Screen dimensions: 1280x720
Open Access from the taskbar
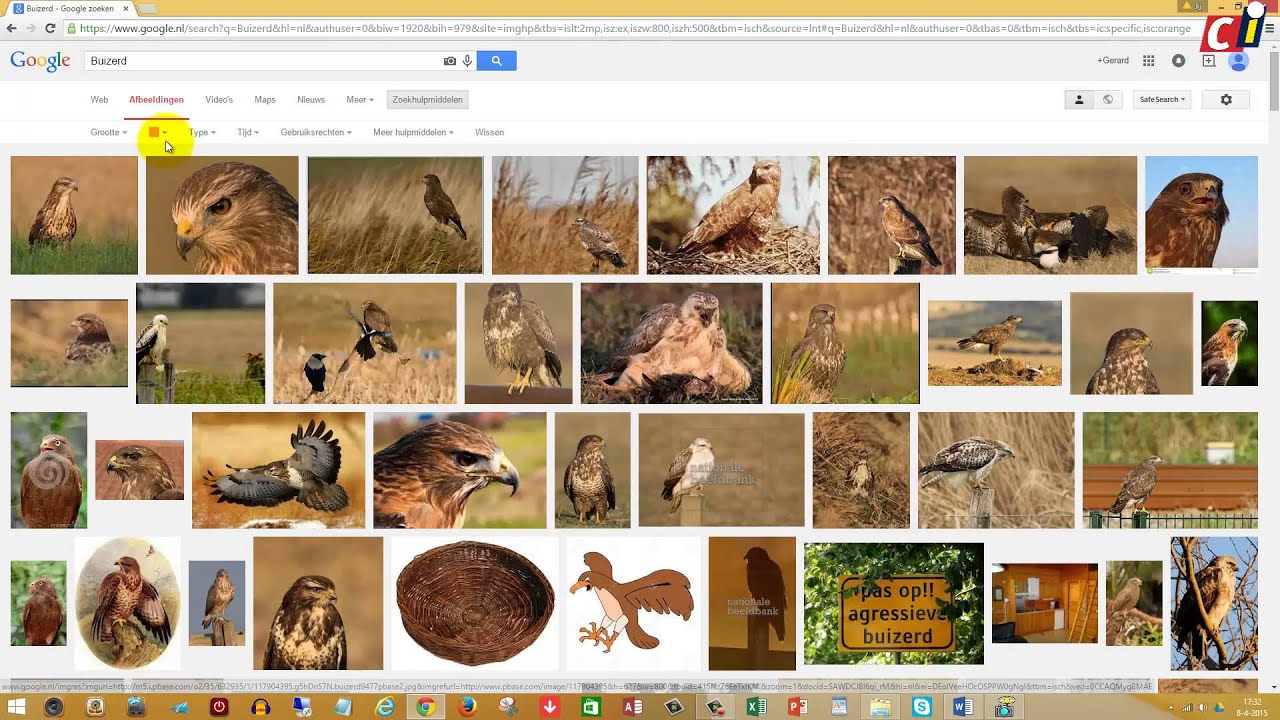coord(632,707)
